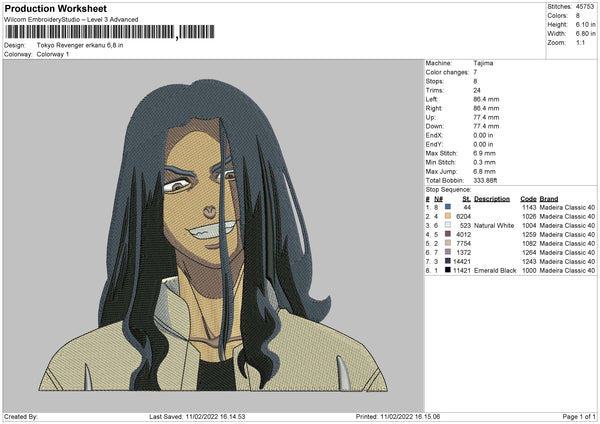Click the Machine value 'Tajima'
Screen dimensions: 600x424
(483, 63)
